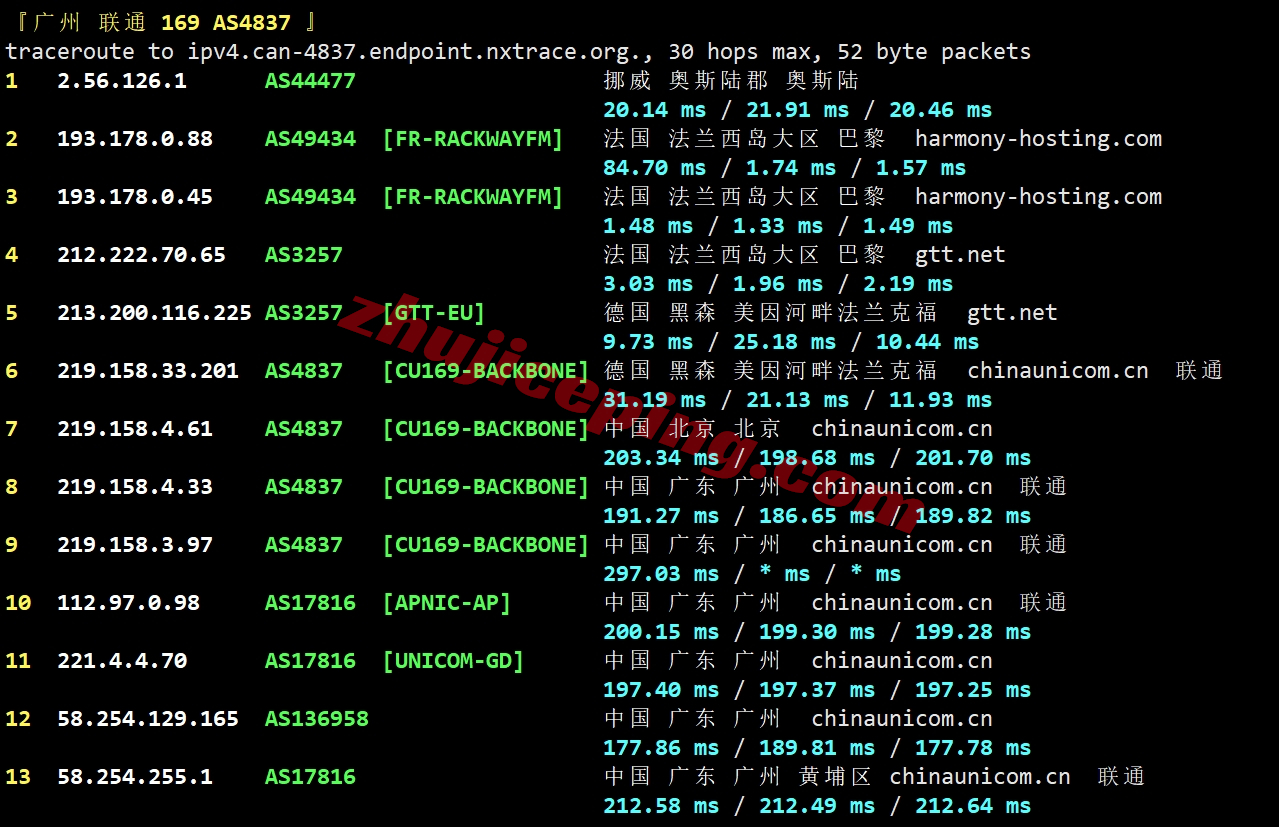Click the latency value 84.70 ms

[655, 168]
